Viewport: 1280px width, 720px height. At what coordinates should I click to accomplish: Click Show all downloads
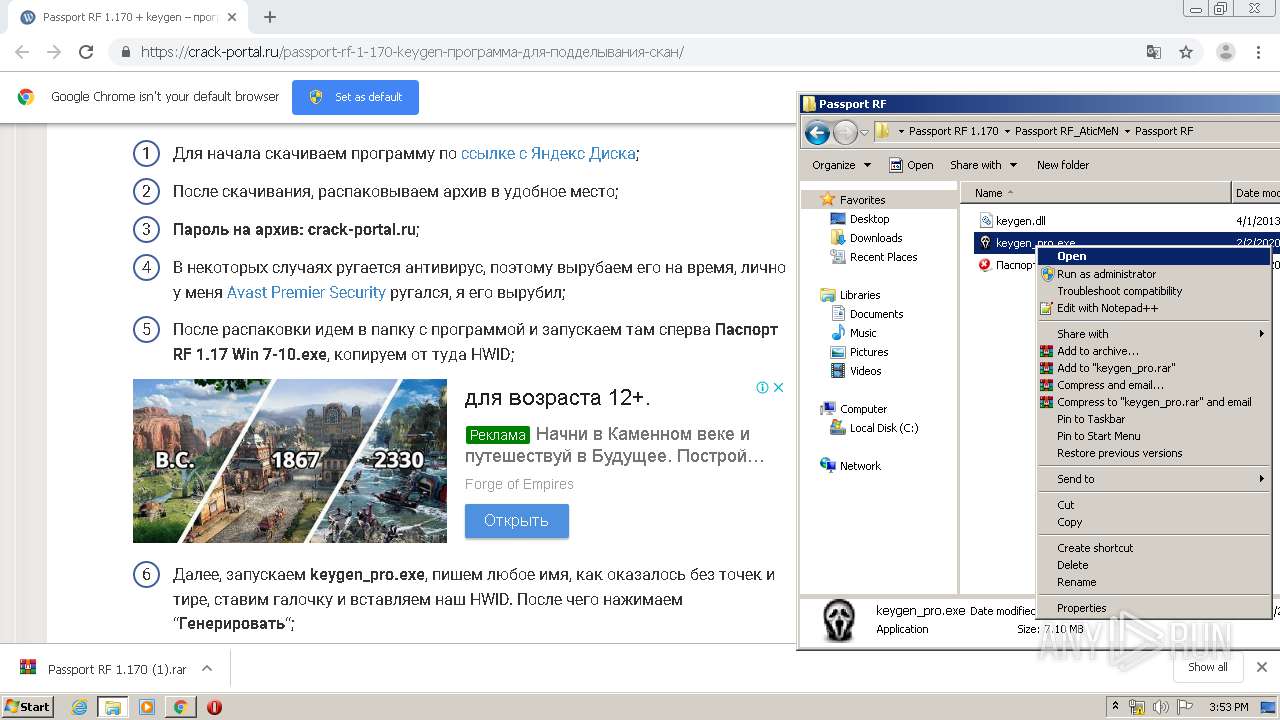point(1207,667)
